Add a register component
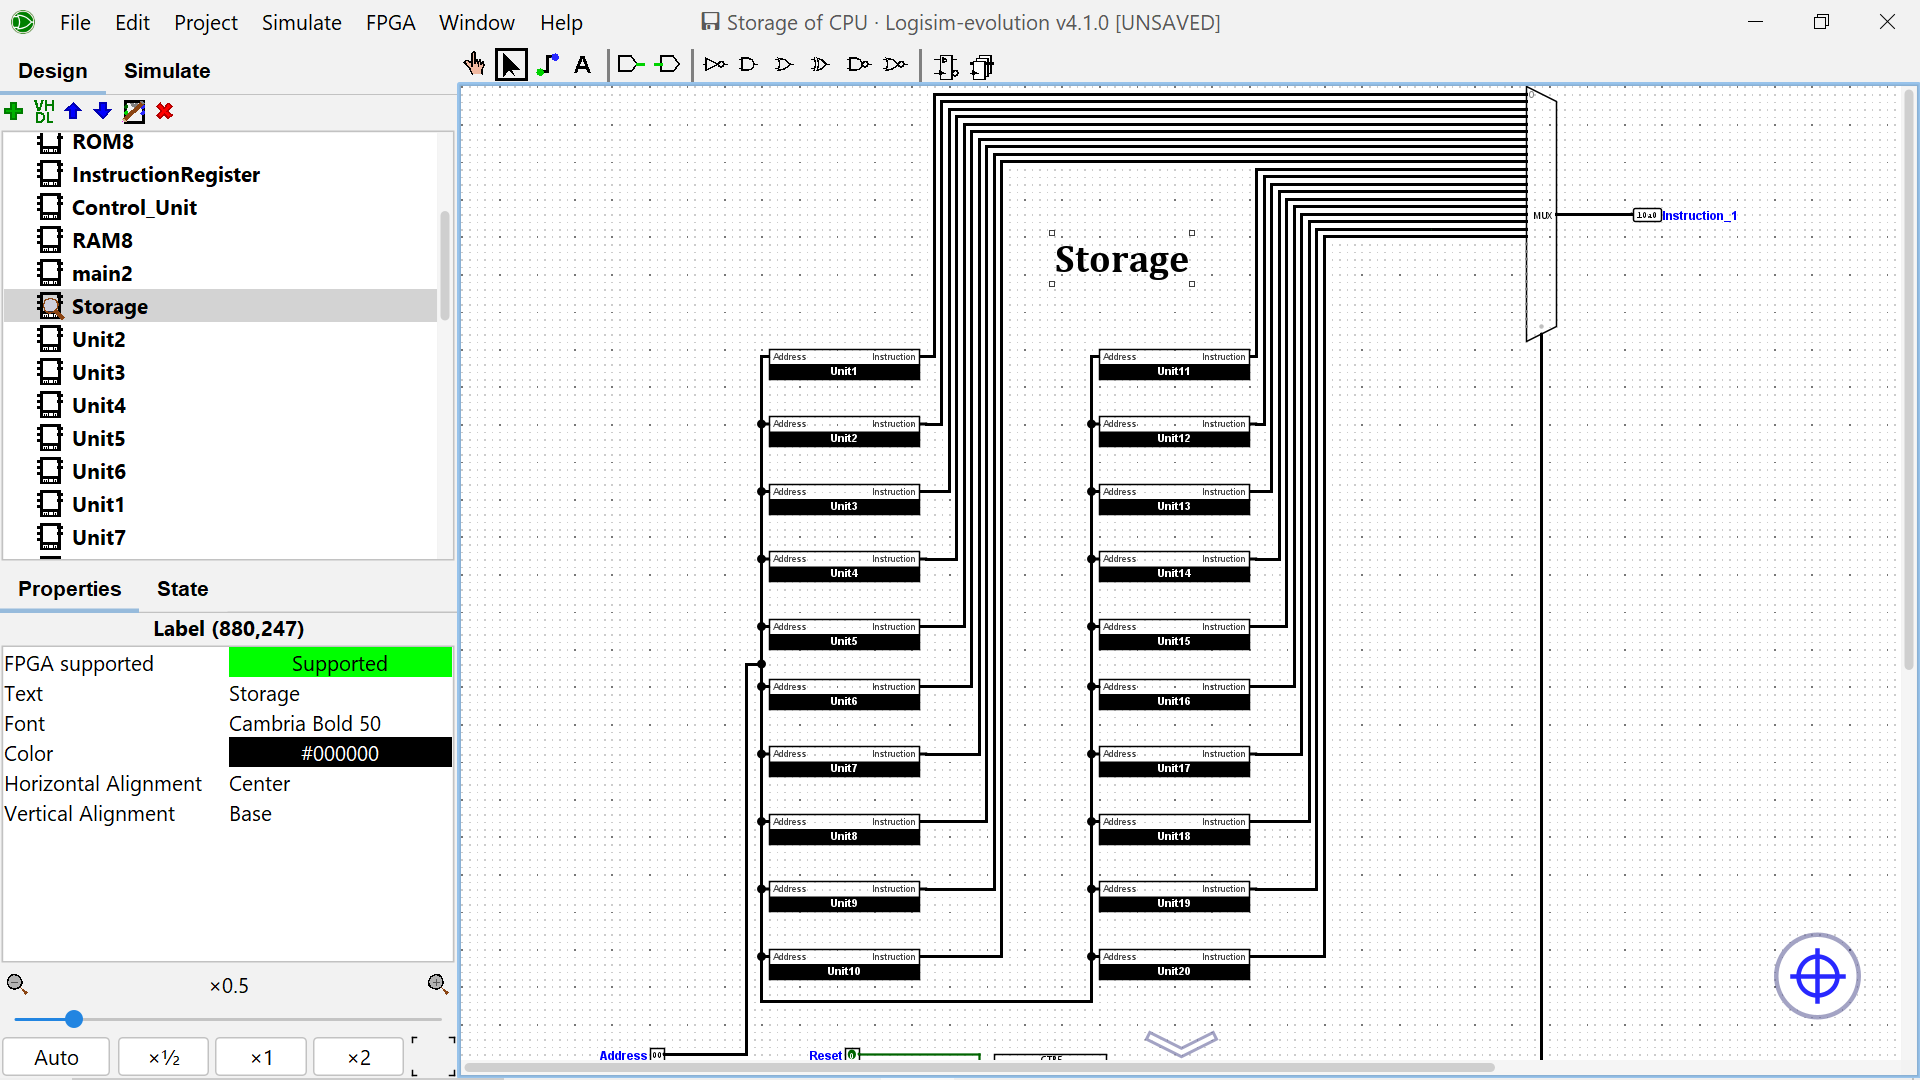Image resolution: width=1920 pixels, height=1080 pixels. 982,66
